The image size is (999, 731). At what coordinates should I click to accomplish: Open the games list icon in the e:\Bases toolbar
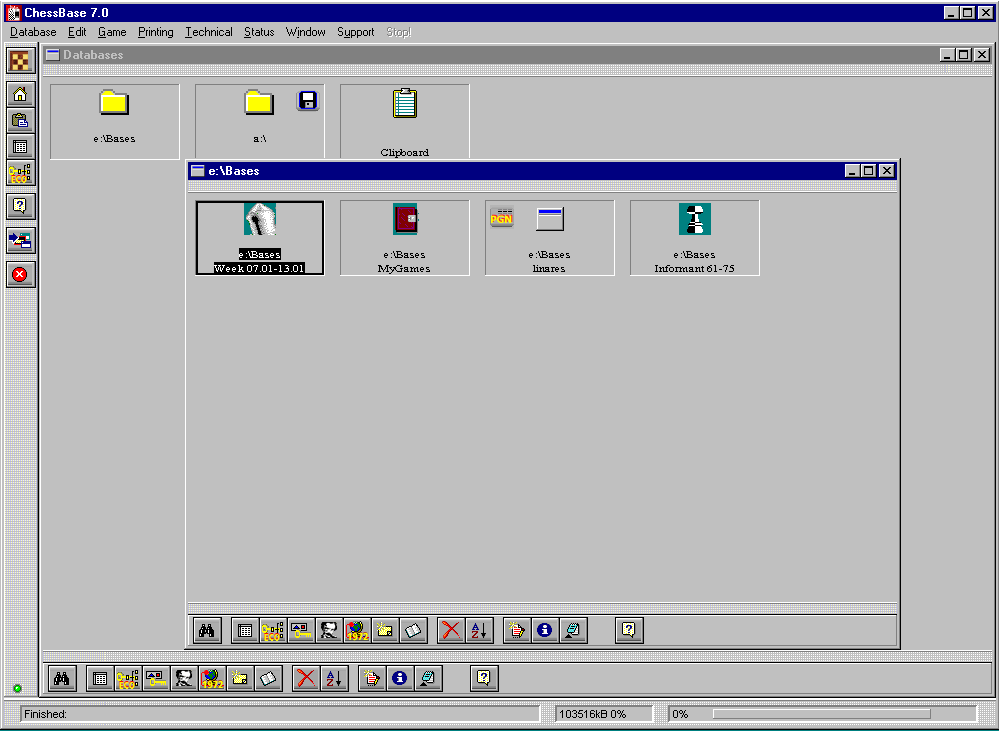(x=245, y=630)
